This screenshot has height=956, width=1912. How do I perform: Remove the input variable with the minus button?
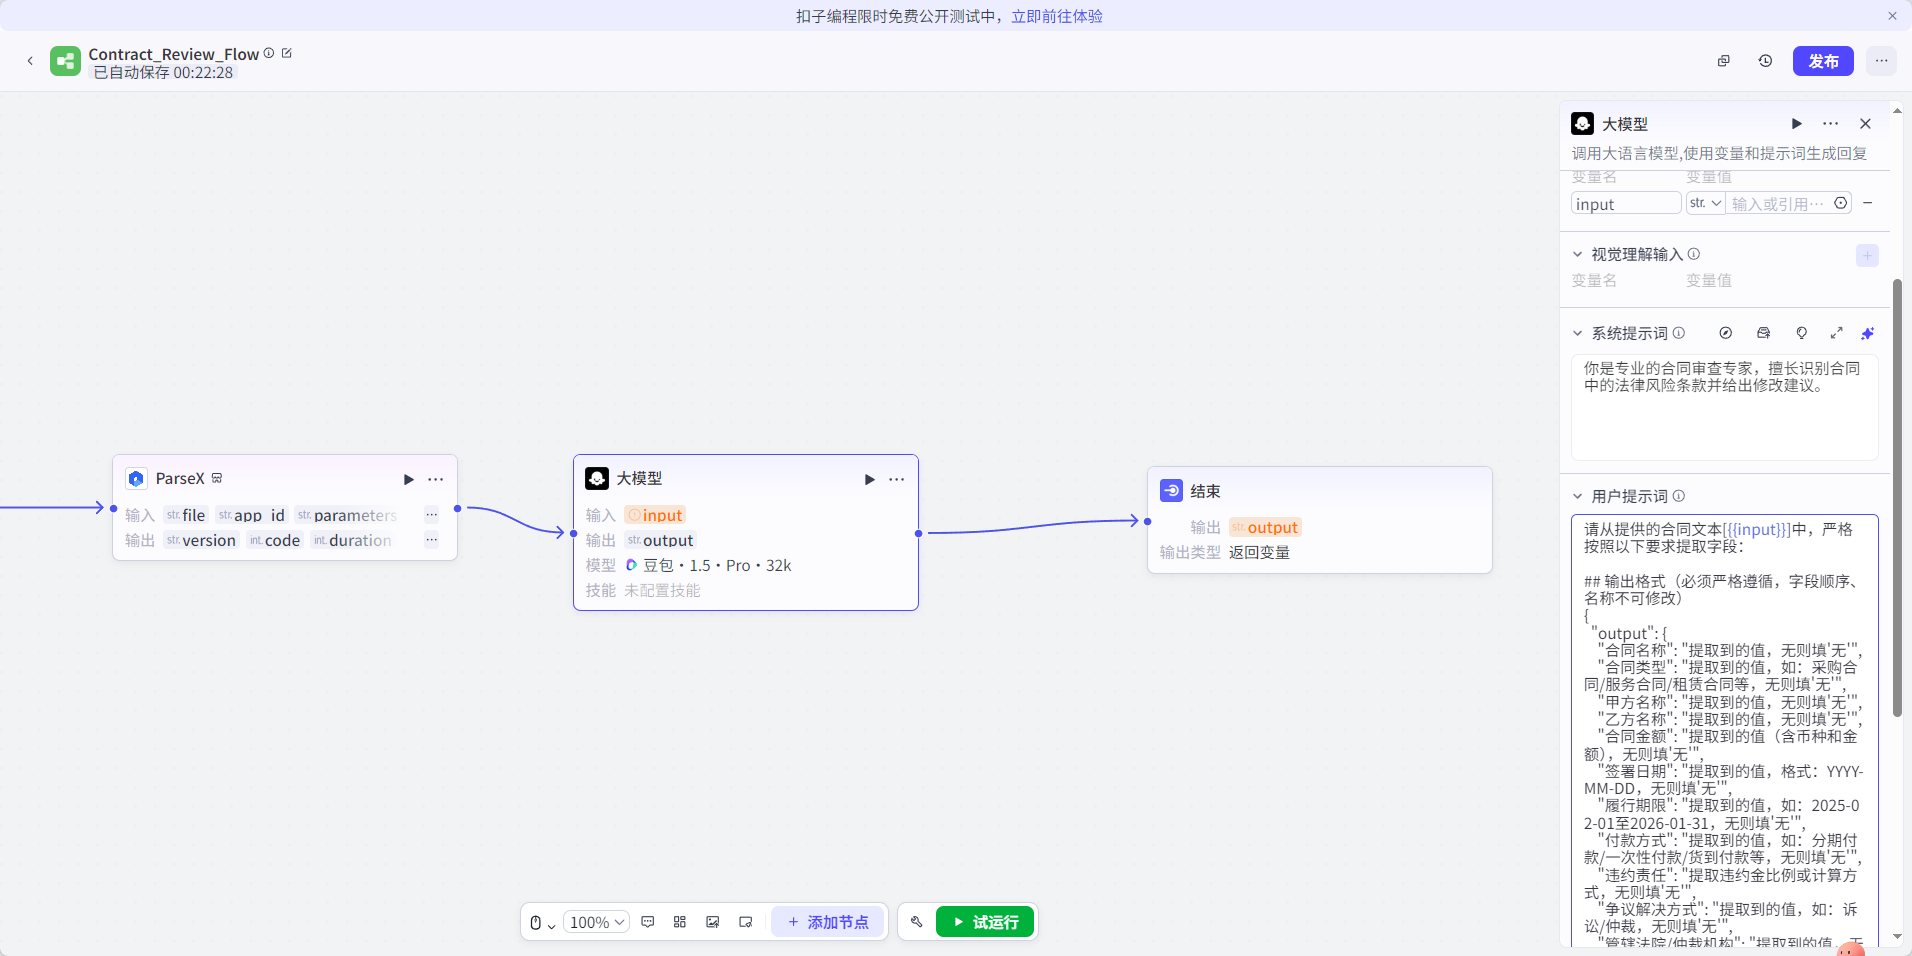coord(1869,203)
